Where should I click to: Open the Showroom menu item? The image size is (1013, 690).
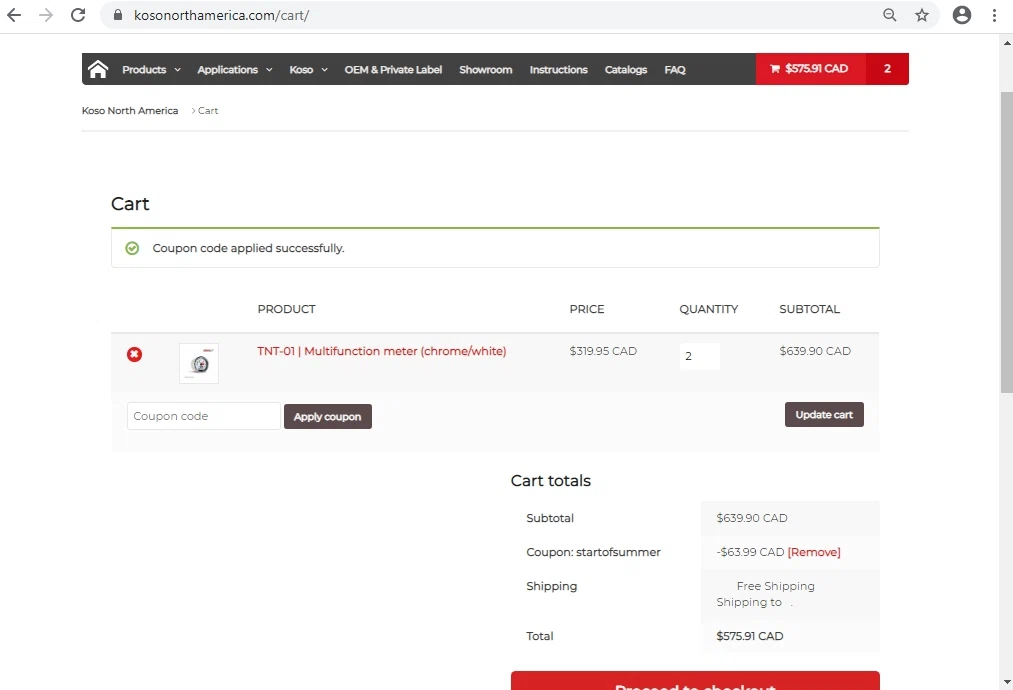click(485, 70)
